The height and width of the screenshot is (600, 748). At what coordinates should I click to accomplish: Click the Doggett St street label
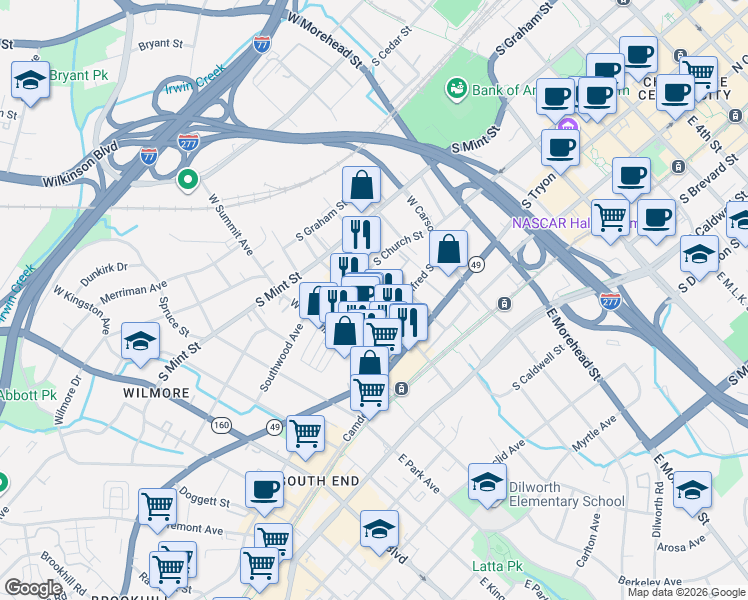click(x=204, y=497)
